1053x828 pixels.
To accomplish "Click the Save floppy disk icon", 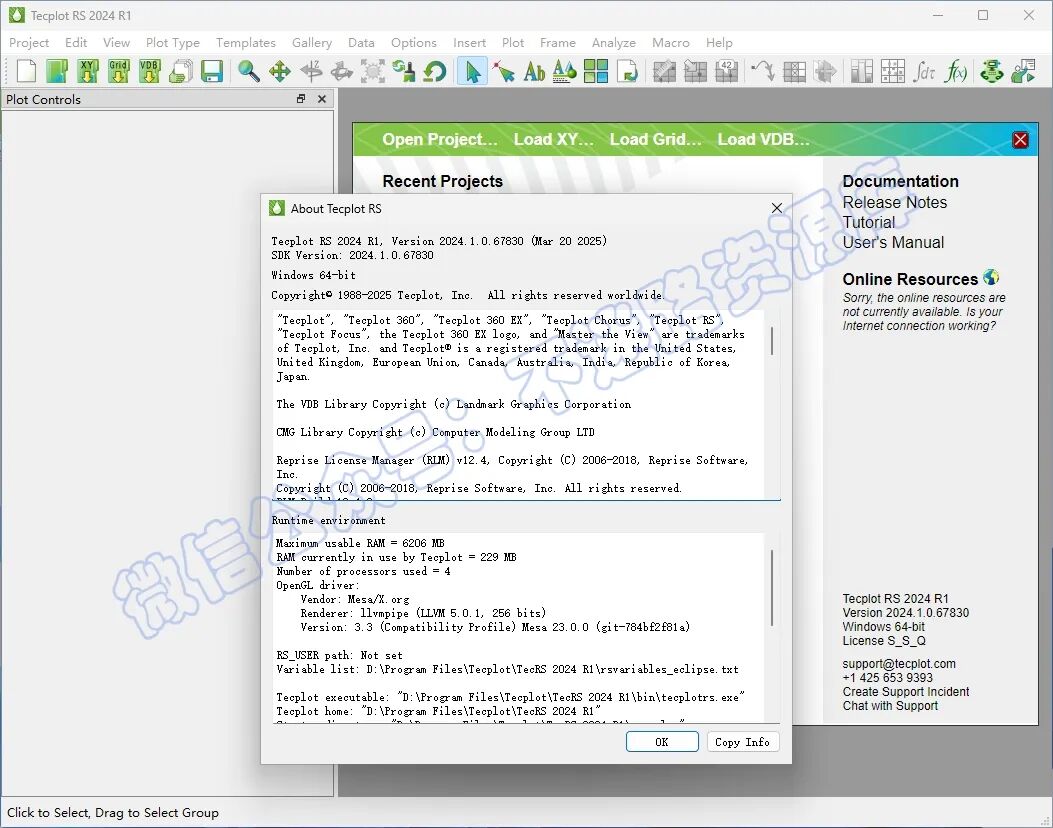I will 212,71.
